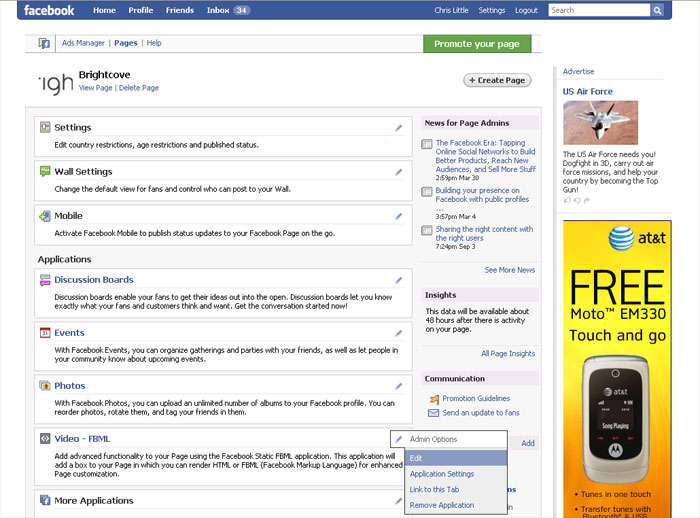Click the Events calendar icon
The image size is (700, 518).
point(45,333)
